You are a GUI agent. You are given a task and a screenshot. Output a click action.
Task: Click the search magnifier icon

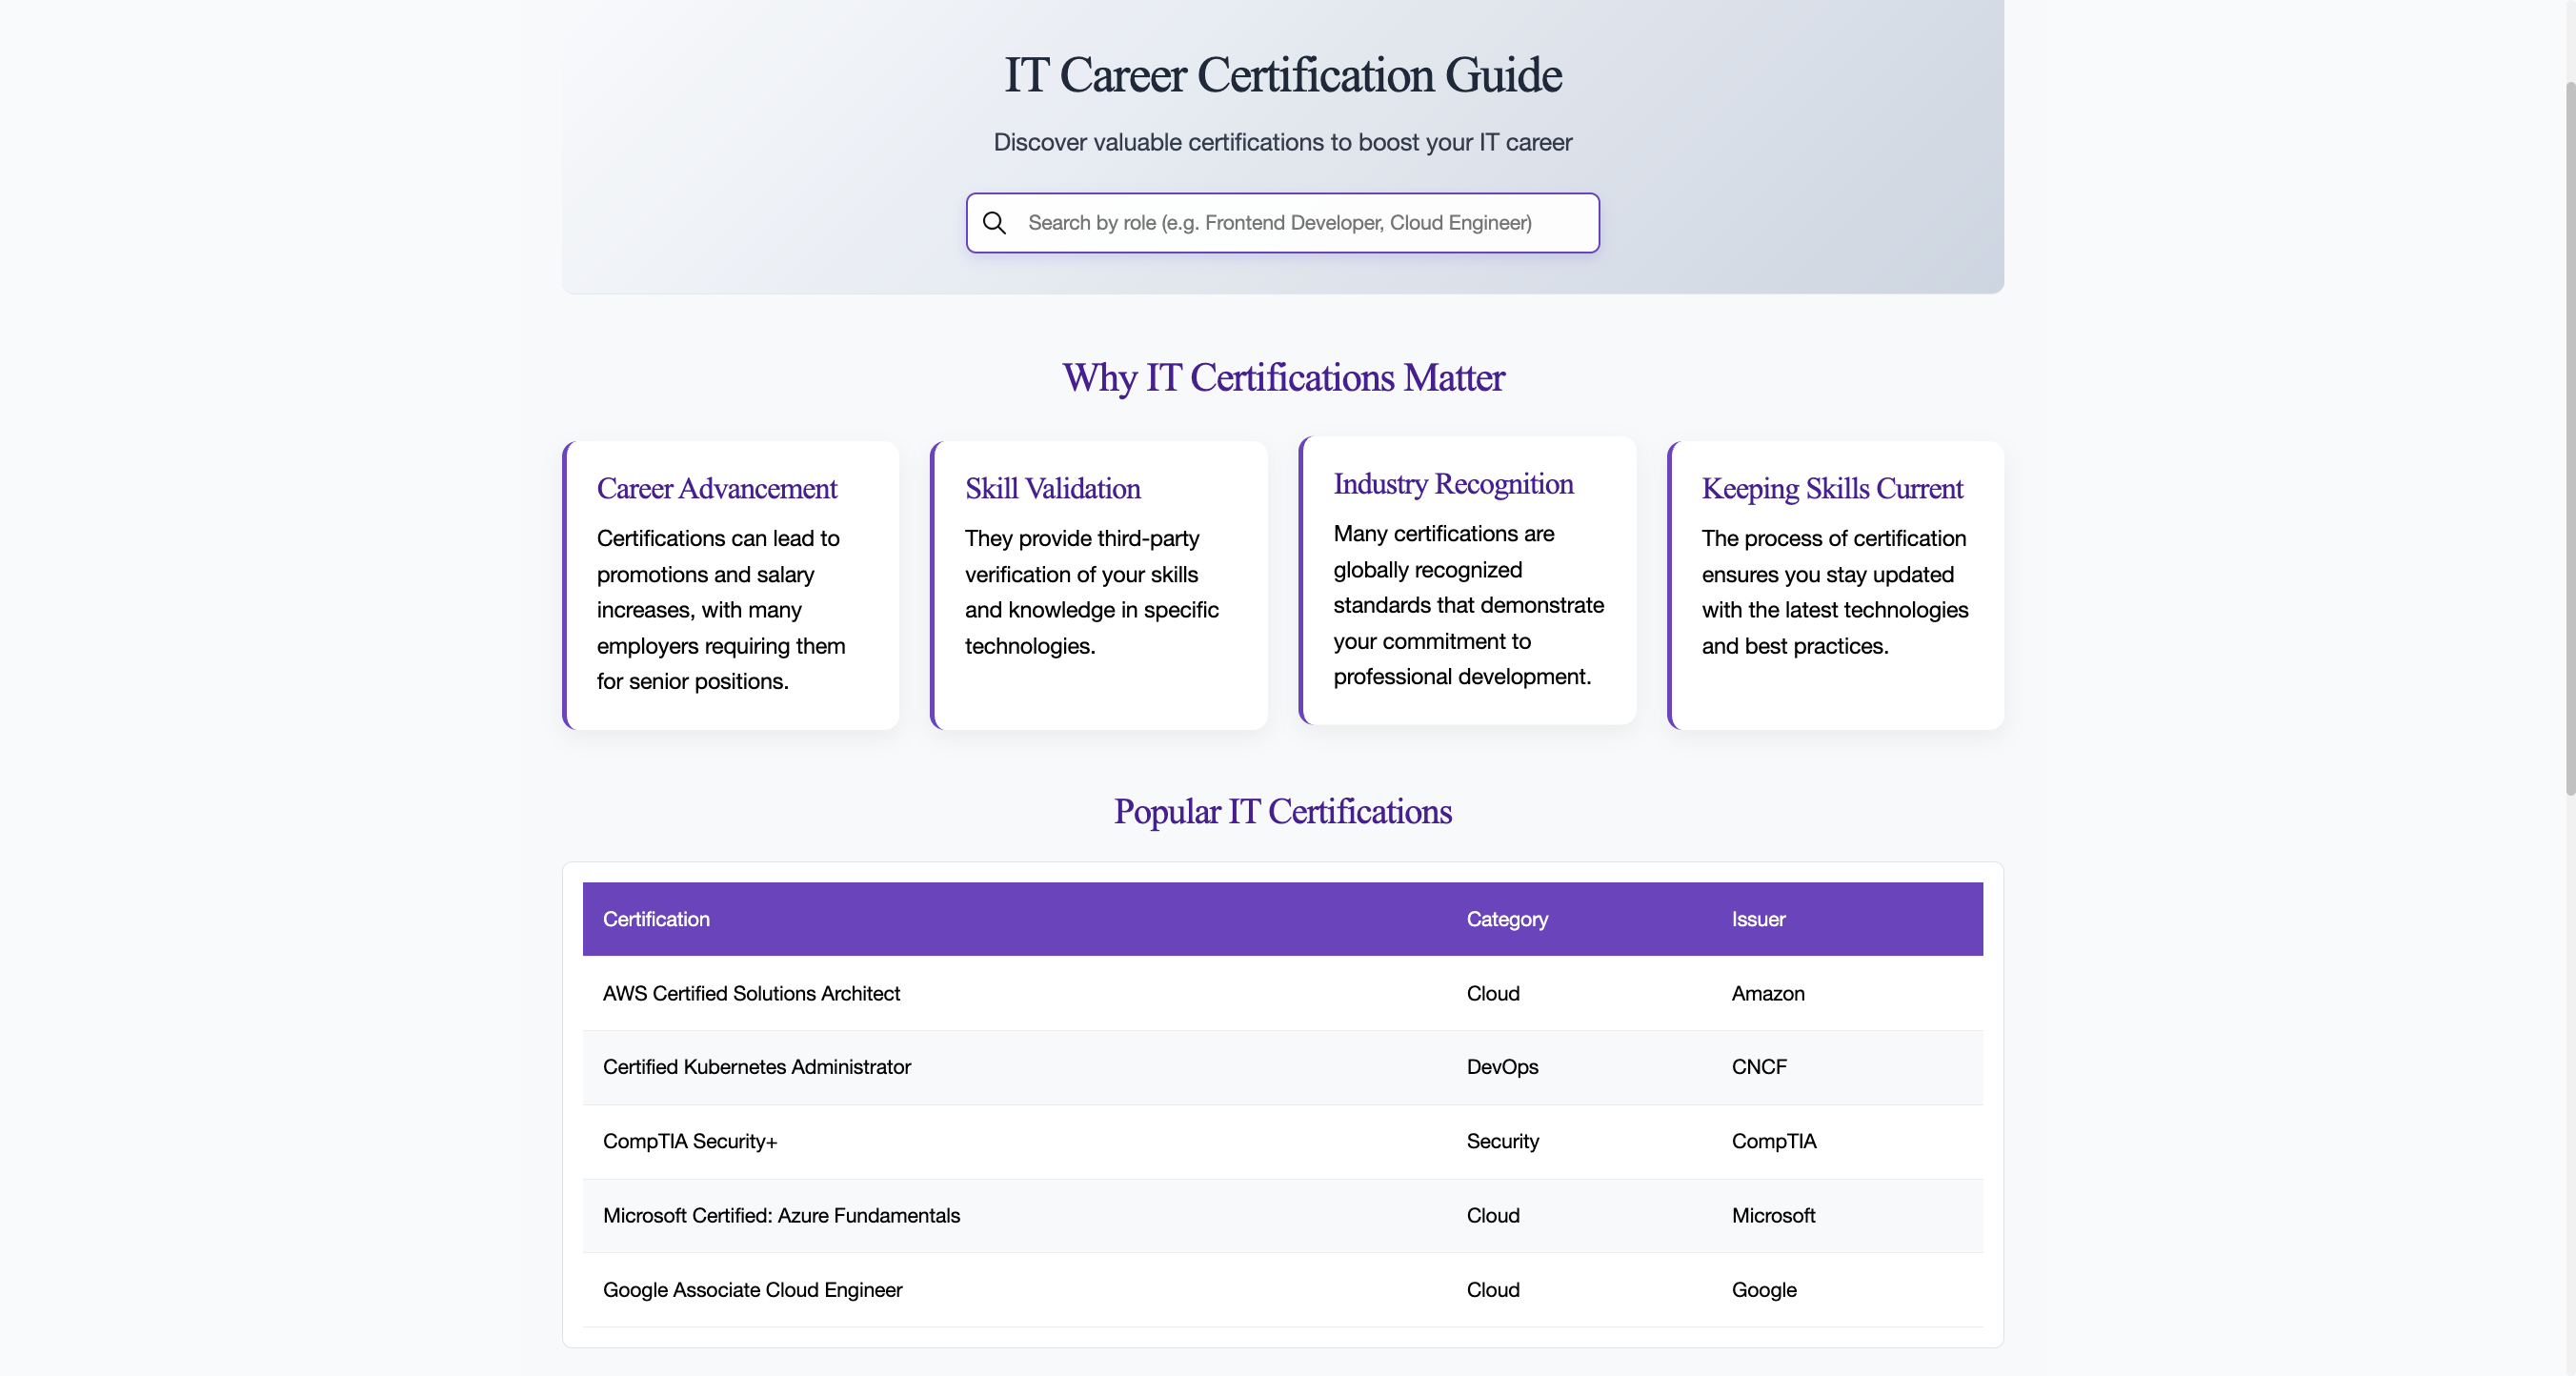(994, 222)
